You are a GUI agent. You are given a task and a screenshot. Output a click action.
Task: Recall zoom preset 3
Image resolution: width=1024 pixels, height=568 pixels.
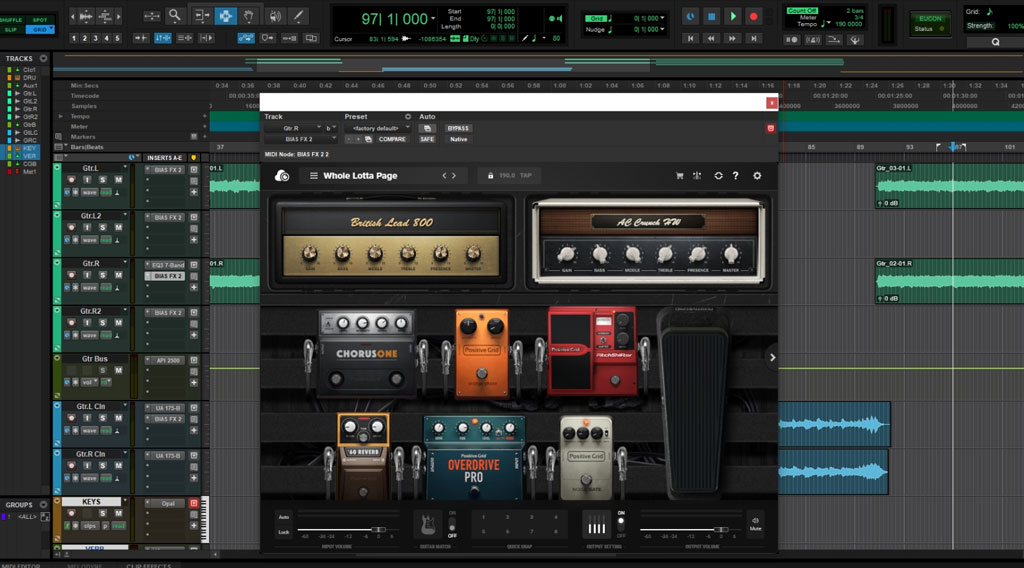pyautogui.click(x=95, y=39)
